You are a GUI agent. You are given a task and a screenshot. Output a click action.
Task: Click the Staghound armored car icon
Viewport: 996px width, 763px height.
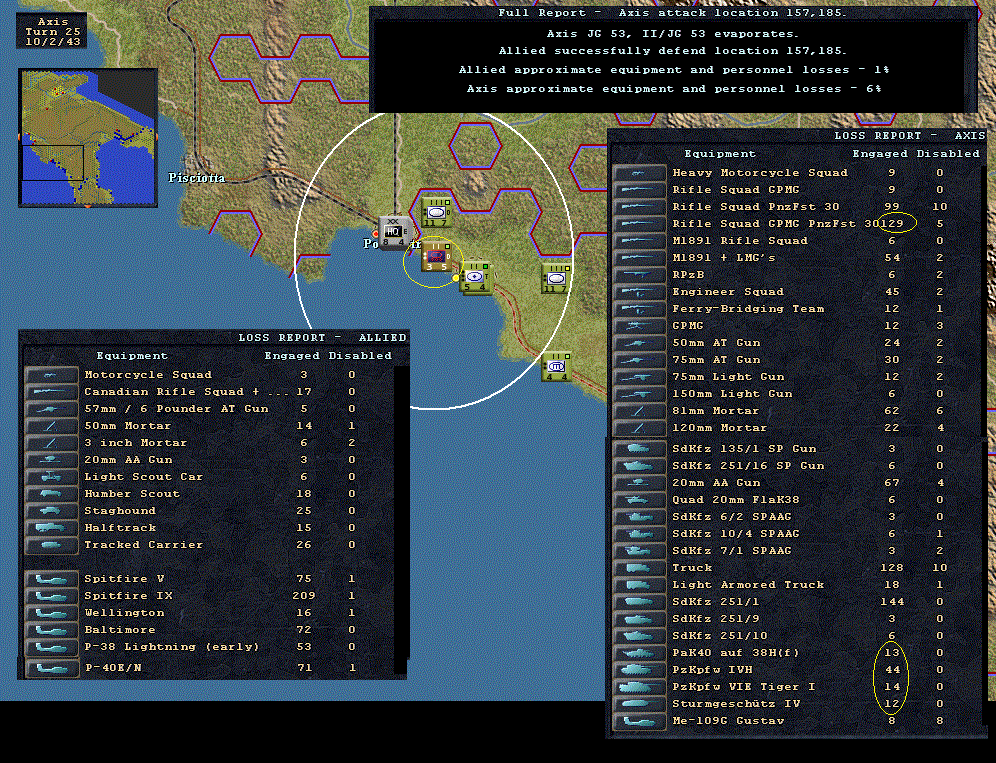tap(51, 511)
